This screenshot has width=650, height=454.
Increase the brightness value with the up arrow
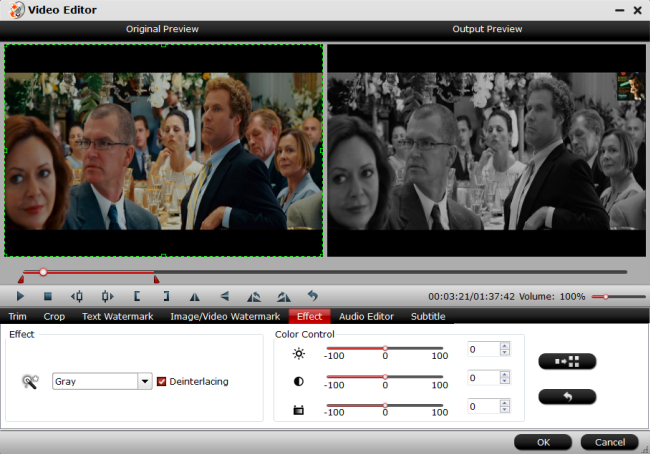coord(504,346)
